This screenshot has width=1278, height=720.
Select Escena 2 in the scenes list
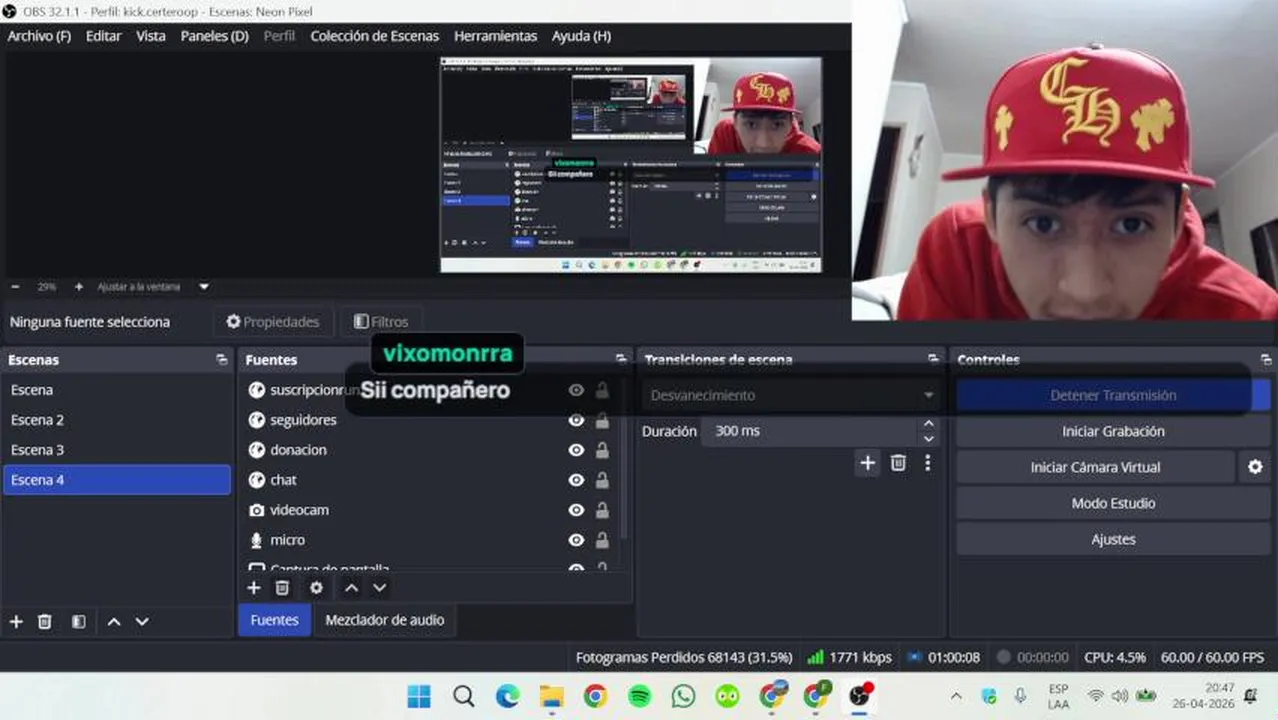[x=117, y=420]
